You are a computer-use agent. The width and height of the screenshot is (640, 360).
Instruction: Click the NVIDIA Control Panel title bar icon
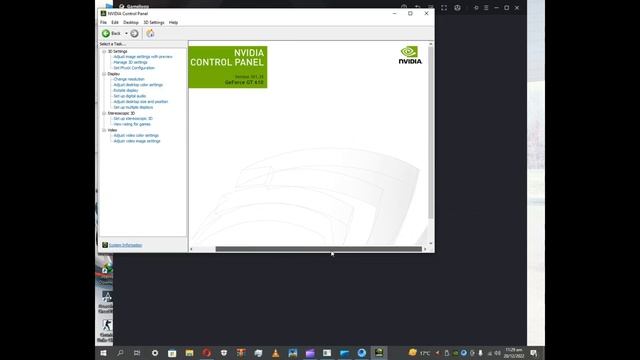pyautogui.click(x=103, y=13)
